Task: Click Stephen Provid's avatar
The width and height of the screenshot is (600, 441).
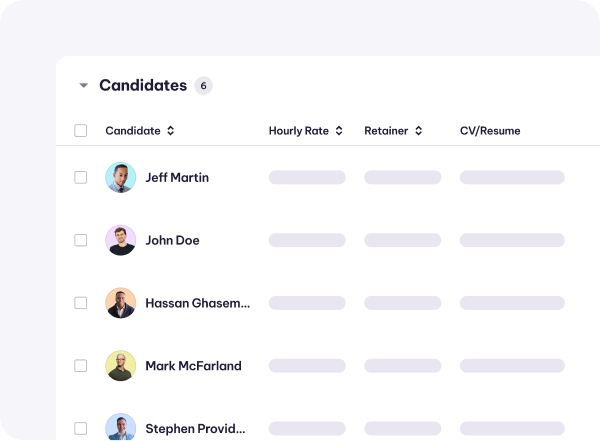Action: pos(121,427)
